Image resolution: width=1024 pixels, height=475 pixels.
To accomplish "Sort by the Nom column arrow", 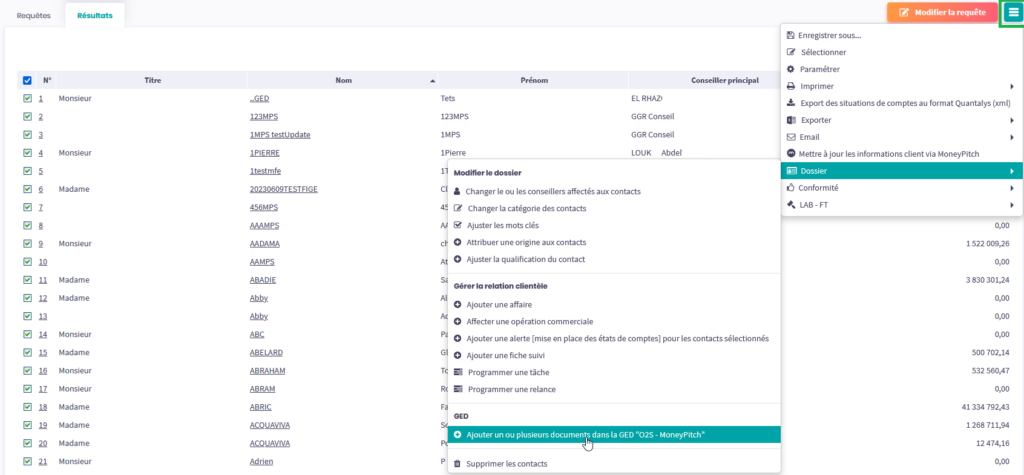I will pos(433,80).
